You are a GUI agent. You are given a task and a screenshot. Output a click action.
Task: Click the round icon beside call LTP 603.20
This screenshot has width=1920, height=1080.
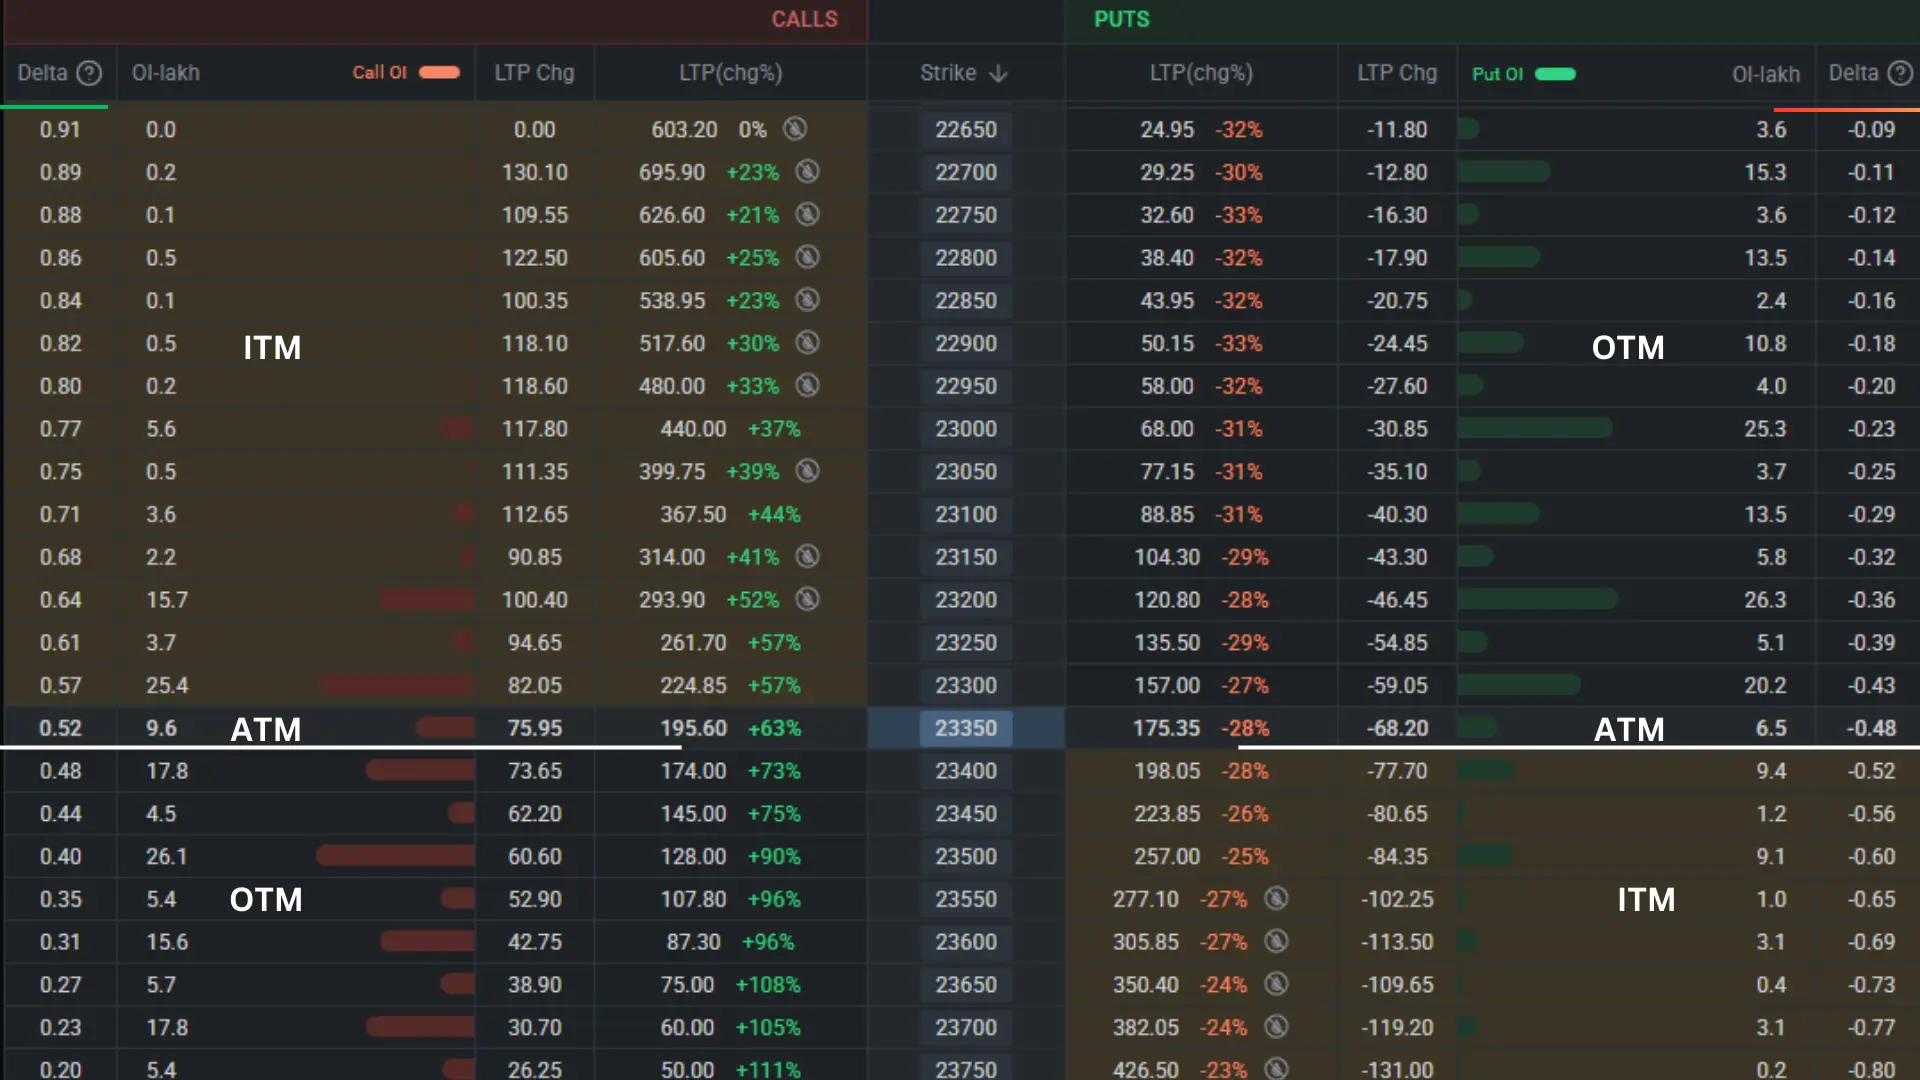pos(795,129)
